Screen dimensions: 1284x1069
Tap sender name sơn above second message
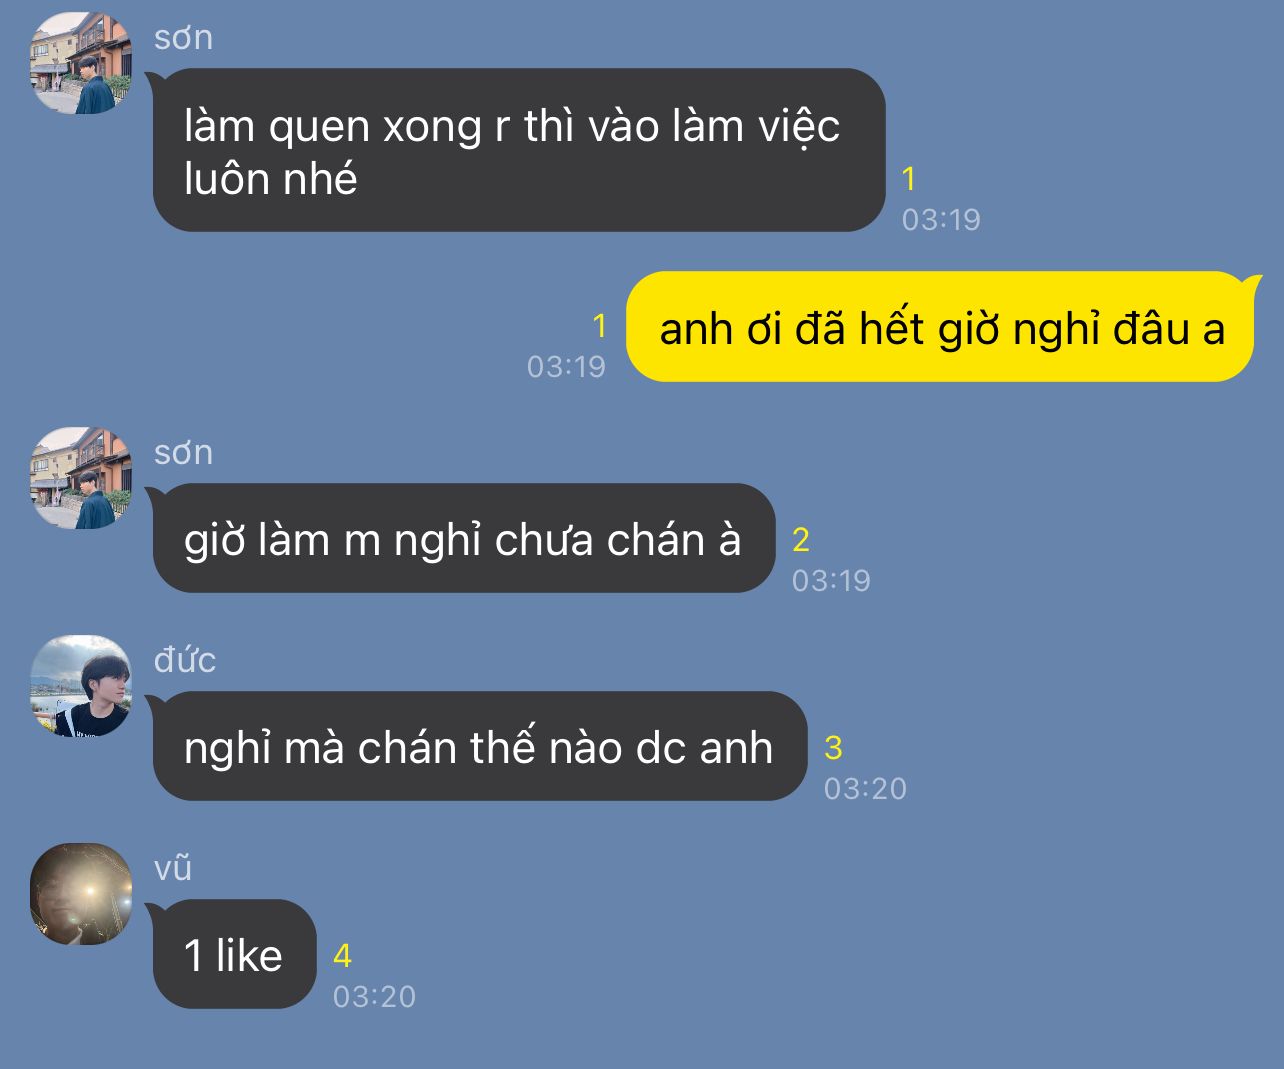pyautogui.click(x=183, y=453)
